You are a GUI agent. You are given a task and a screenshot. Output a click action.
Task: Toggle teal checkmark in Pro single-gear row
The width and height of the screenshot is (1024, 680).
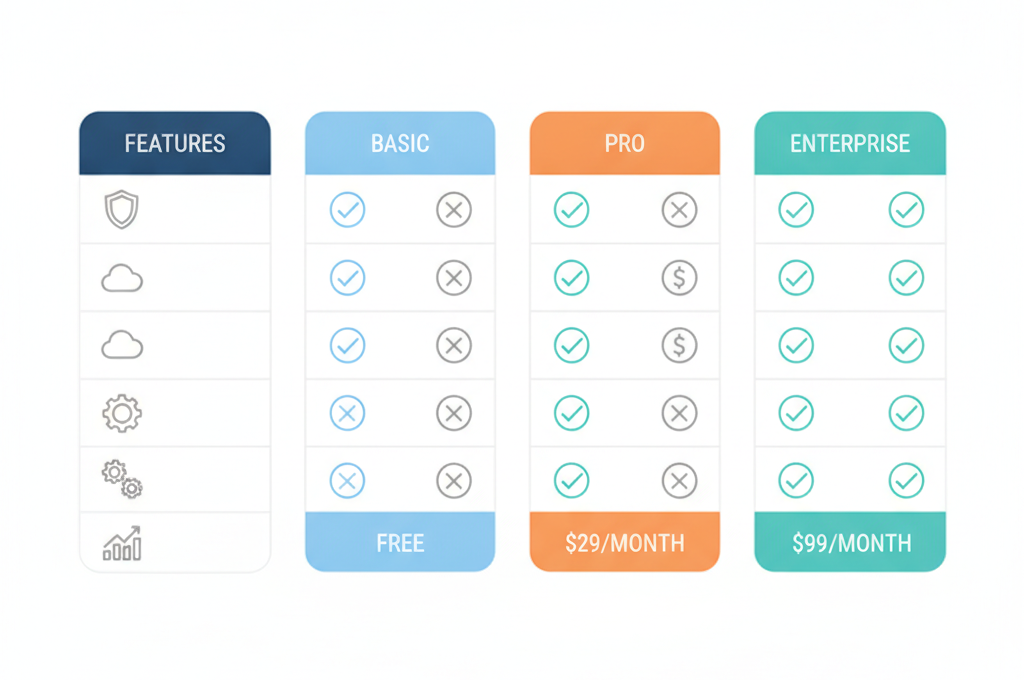point(571,413)
